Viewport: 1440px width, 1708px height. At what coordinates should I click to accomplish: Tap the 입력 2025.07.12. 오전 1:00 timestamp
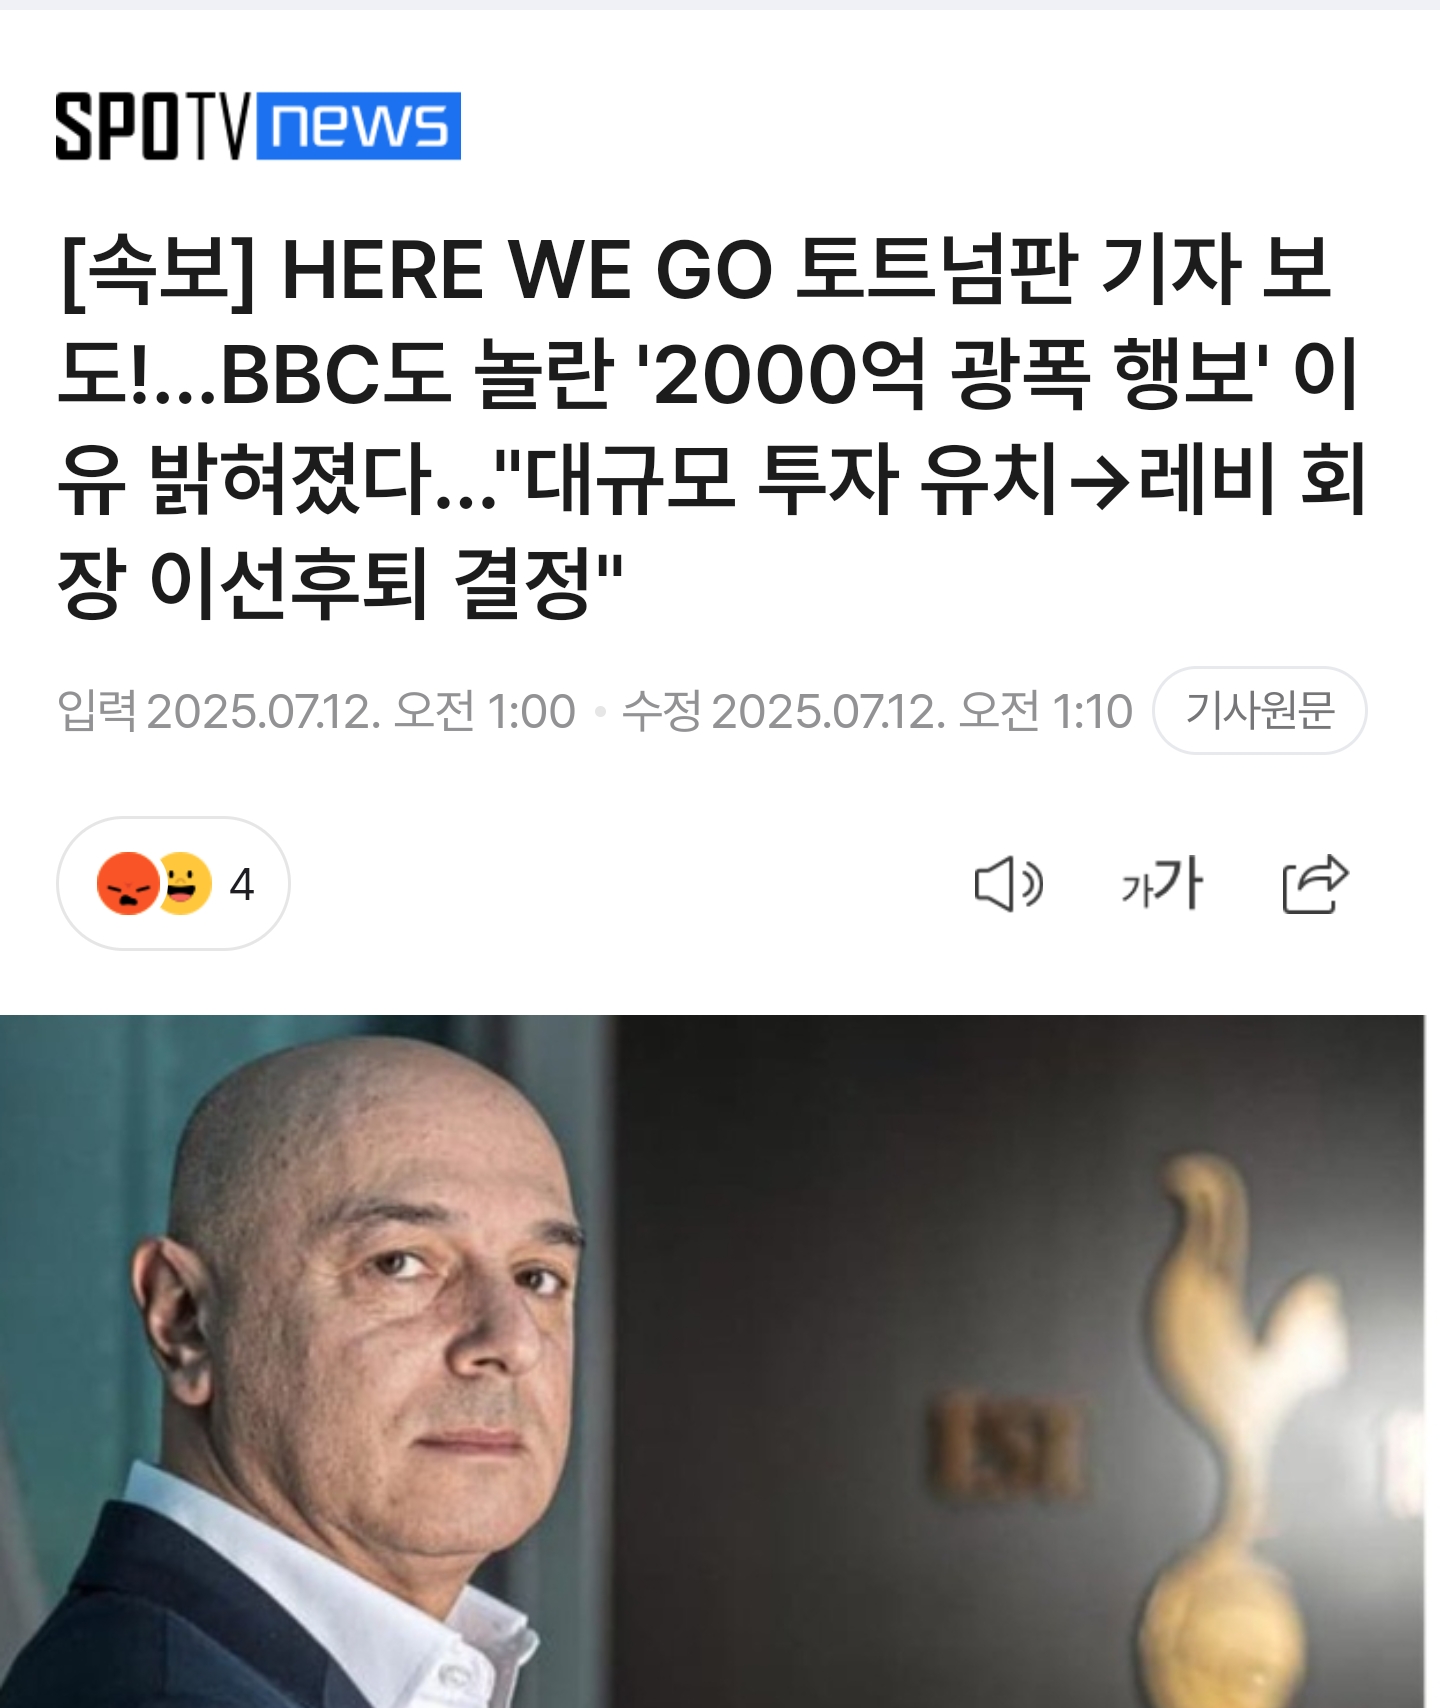[316, 711]
